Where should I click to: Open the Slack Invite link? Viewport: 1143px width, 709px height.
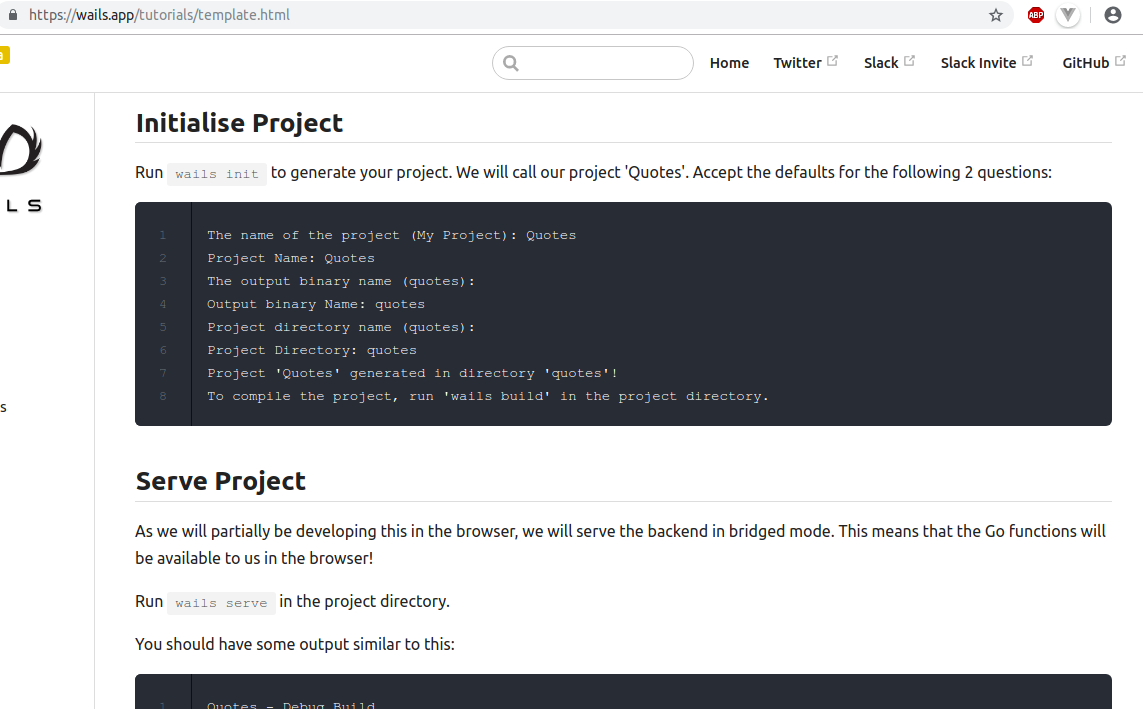pyautogui.click(x=978, y=63)
